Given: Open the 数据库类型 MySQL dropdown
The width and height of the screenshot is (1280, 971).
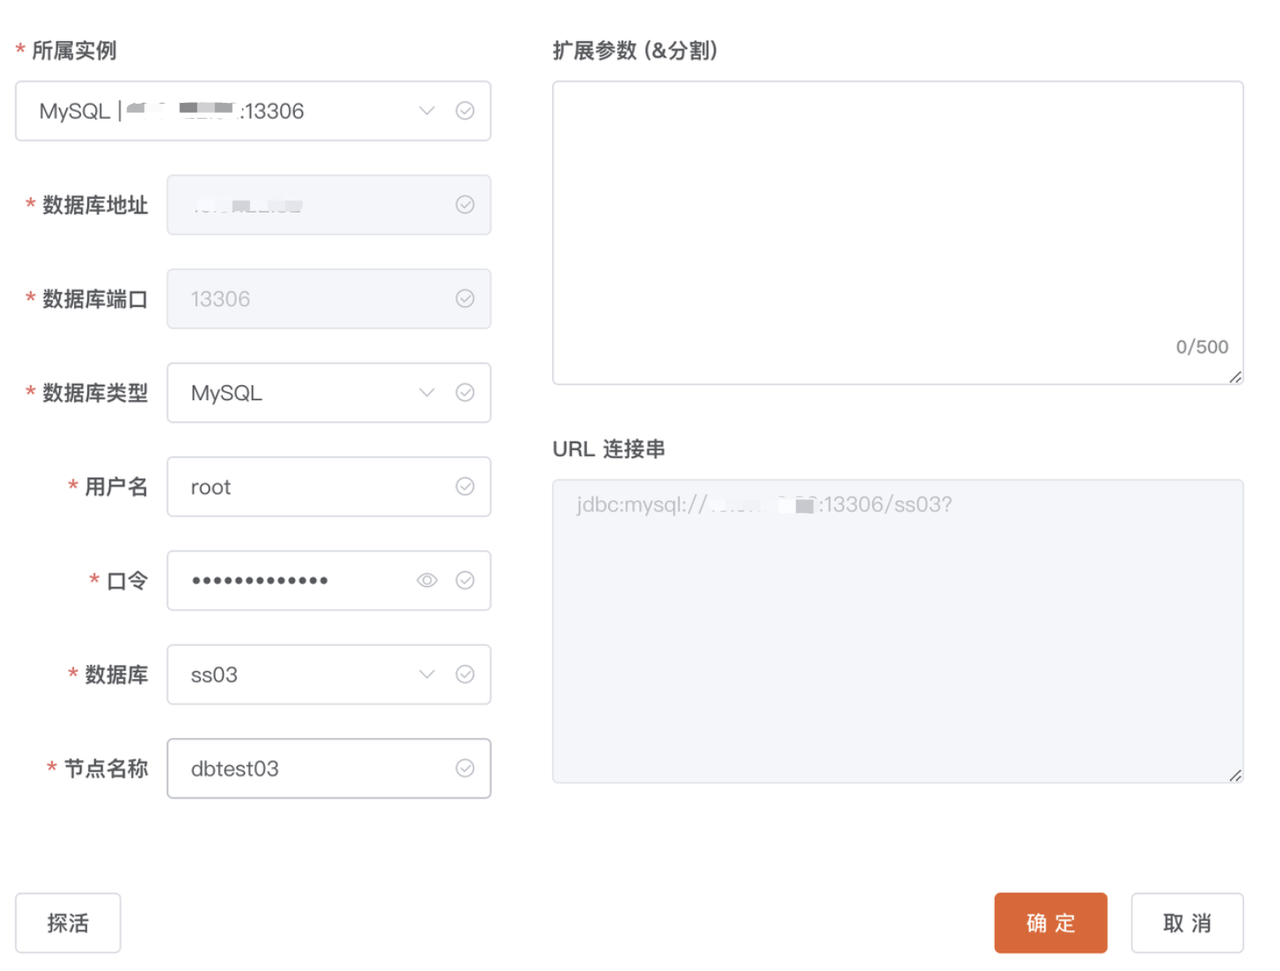Looking at the screenshot, I should click(x=427, y=393).
